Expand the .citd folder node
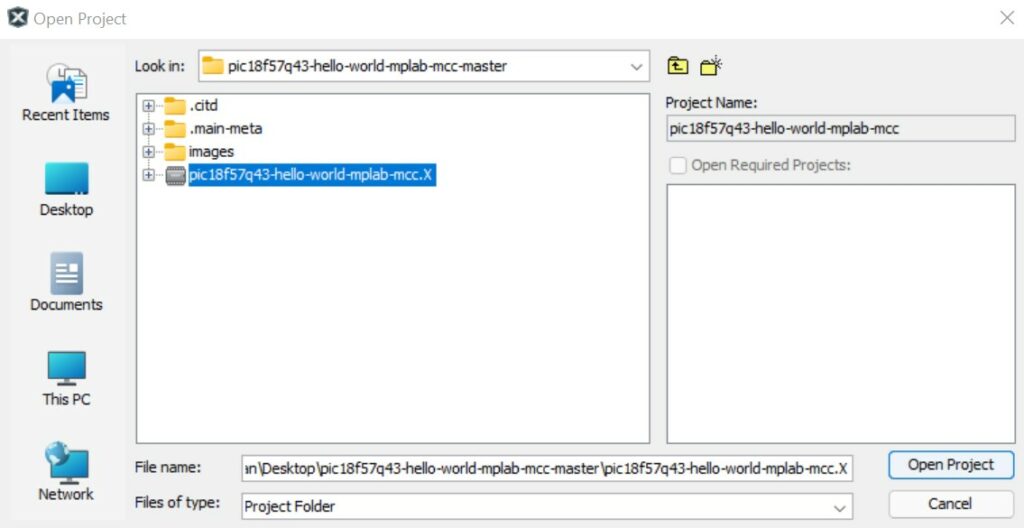The height and width of the screenshot is (528, 1024). (149, 106)
